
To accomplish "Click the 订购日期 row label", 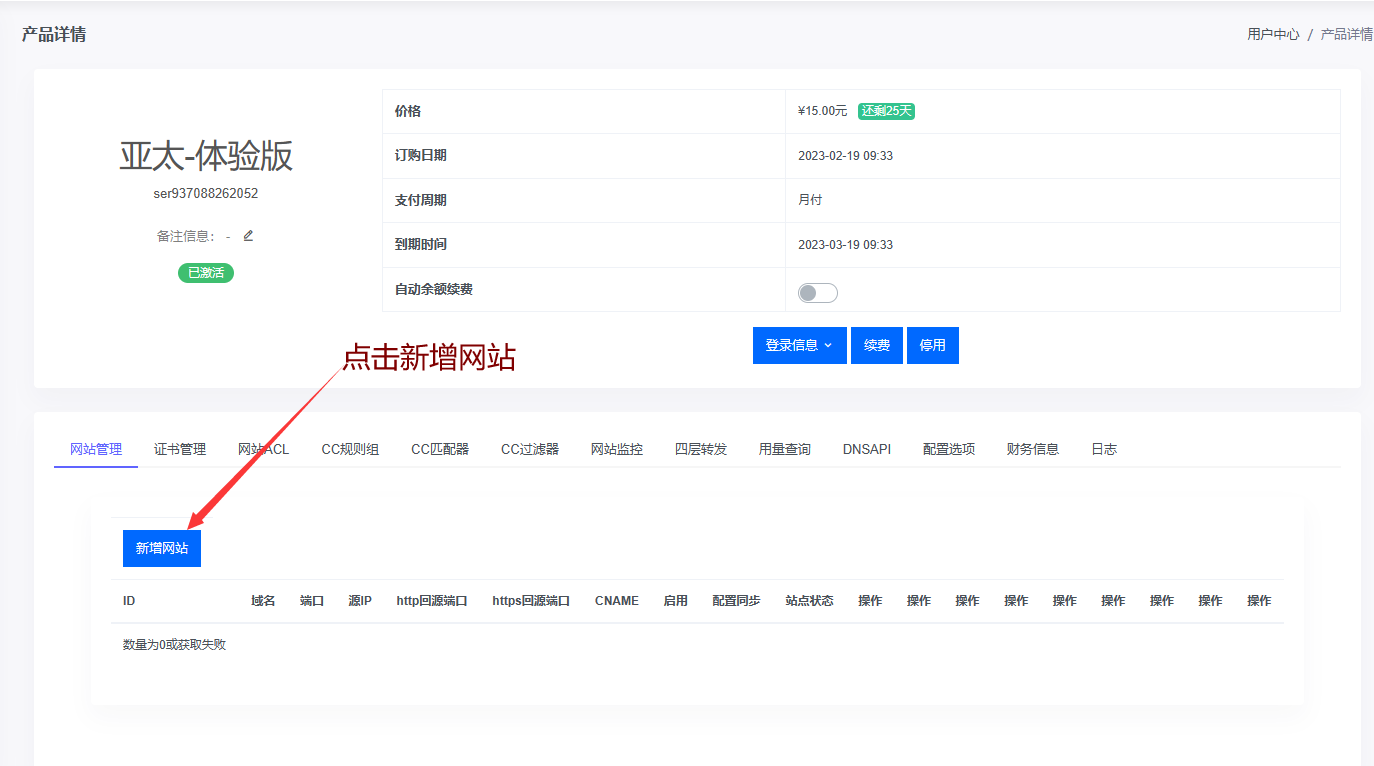I will pyautogui.click(x=421, y=156).
